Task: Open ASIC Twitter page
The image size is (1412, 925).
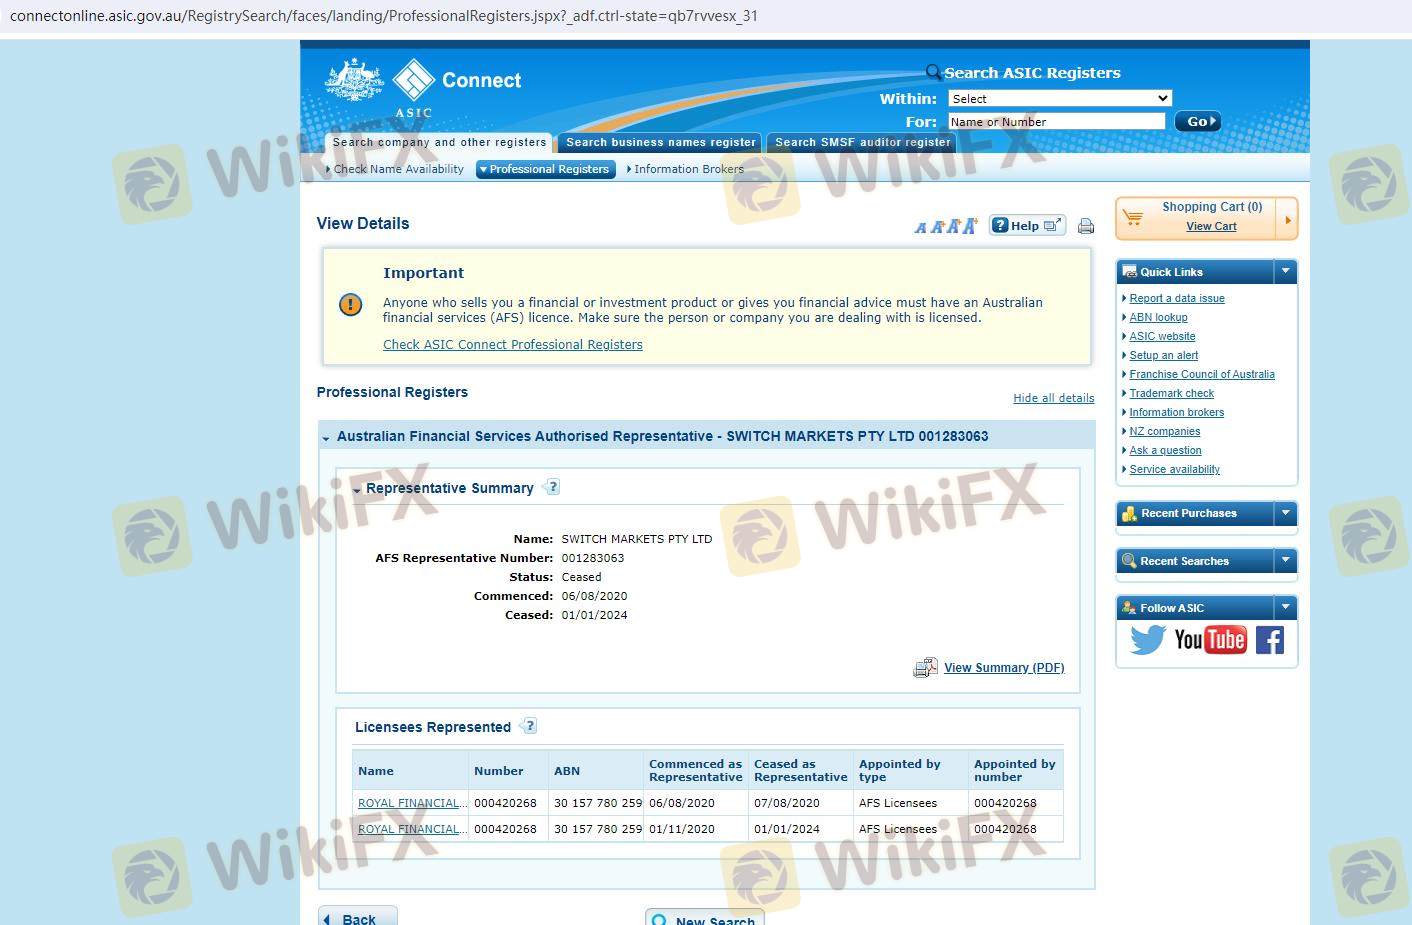Action: click(1148, 640)
